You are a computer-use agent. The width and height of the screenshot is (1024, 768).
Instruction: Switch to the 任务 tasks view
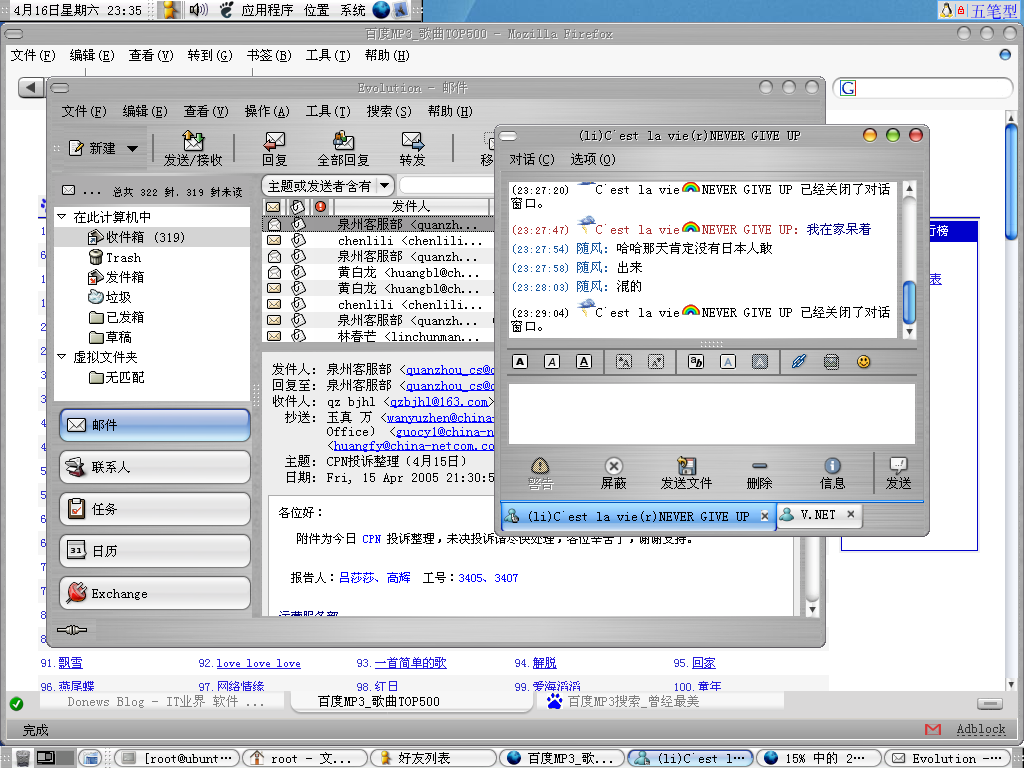pos(155,509)
